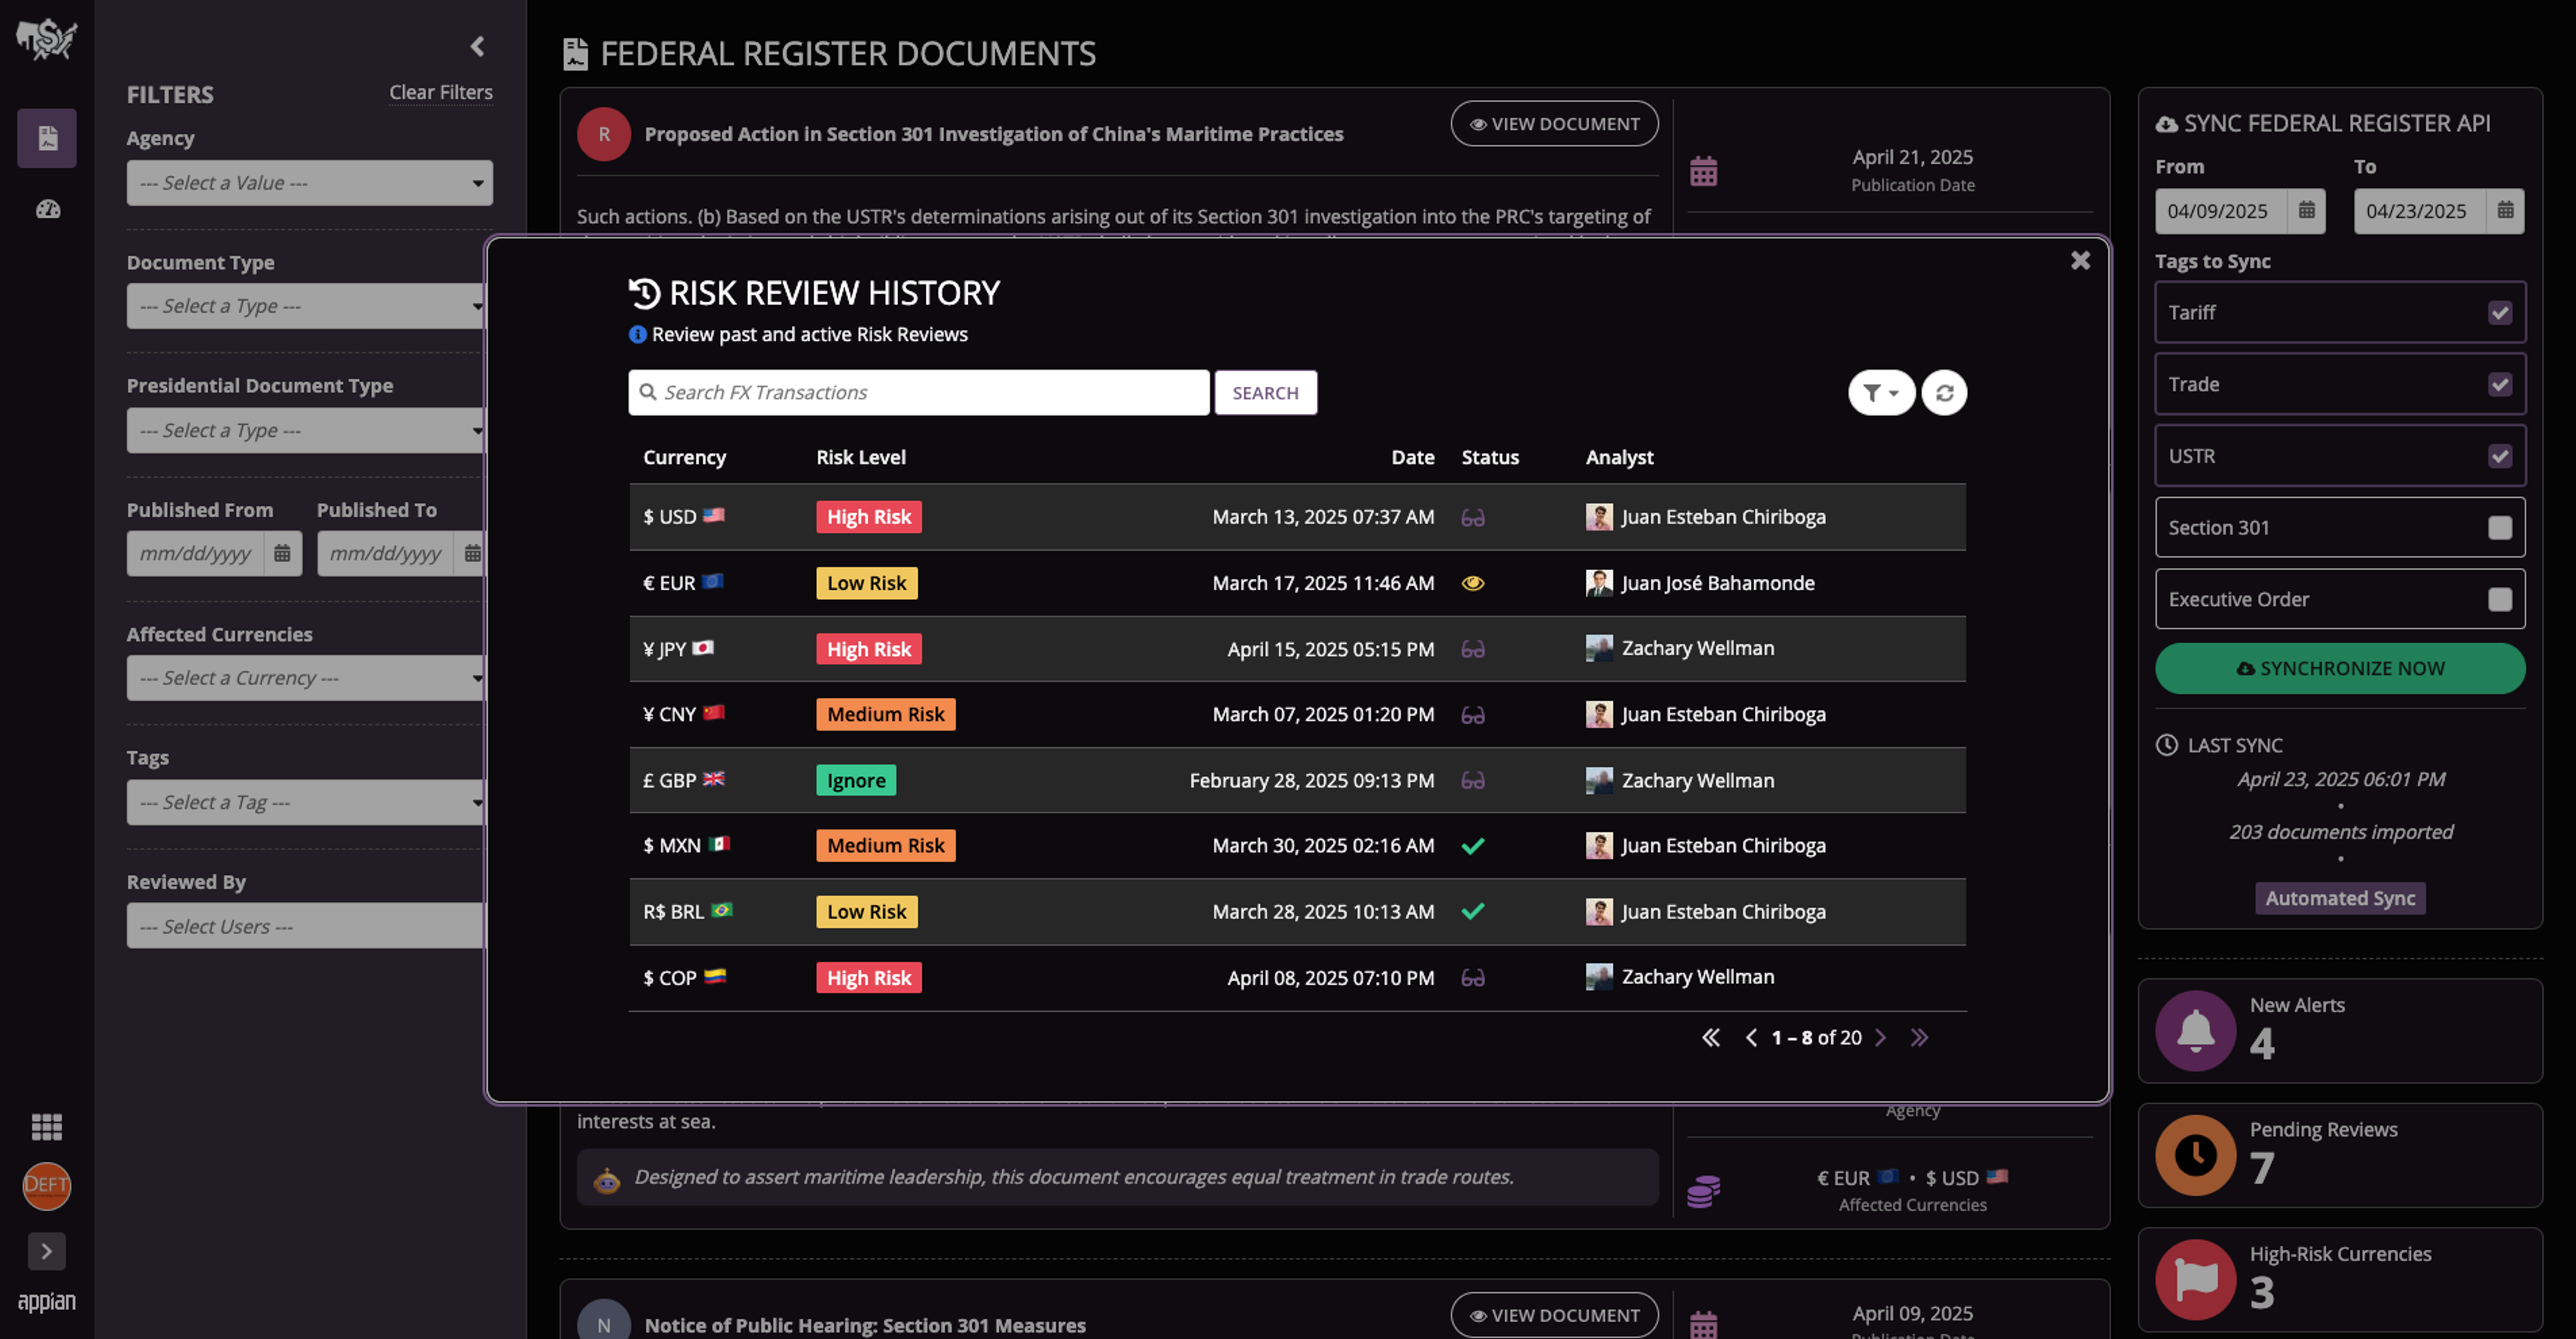Sort by Date column header
The height and width of the screenshot is (1339, 2576).
[1412, 457]
